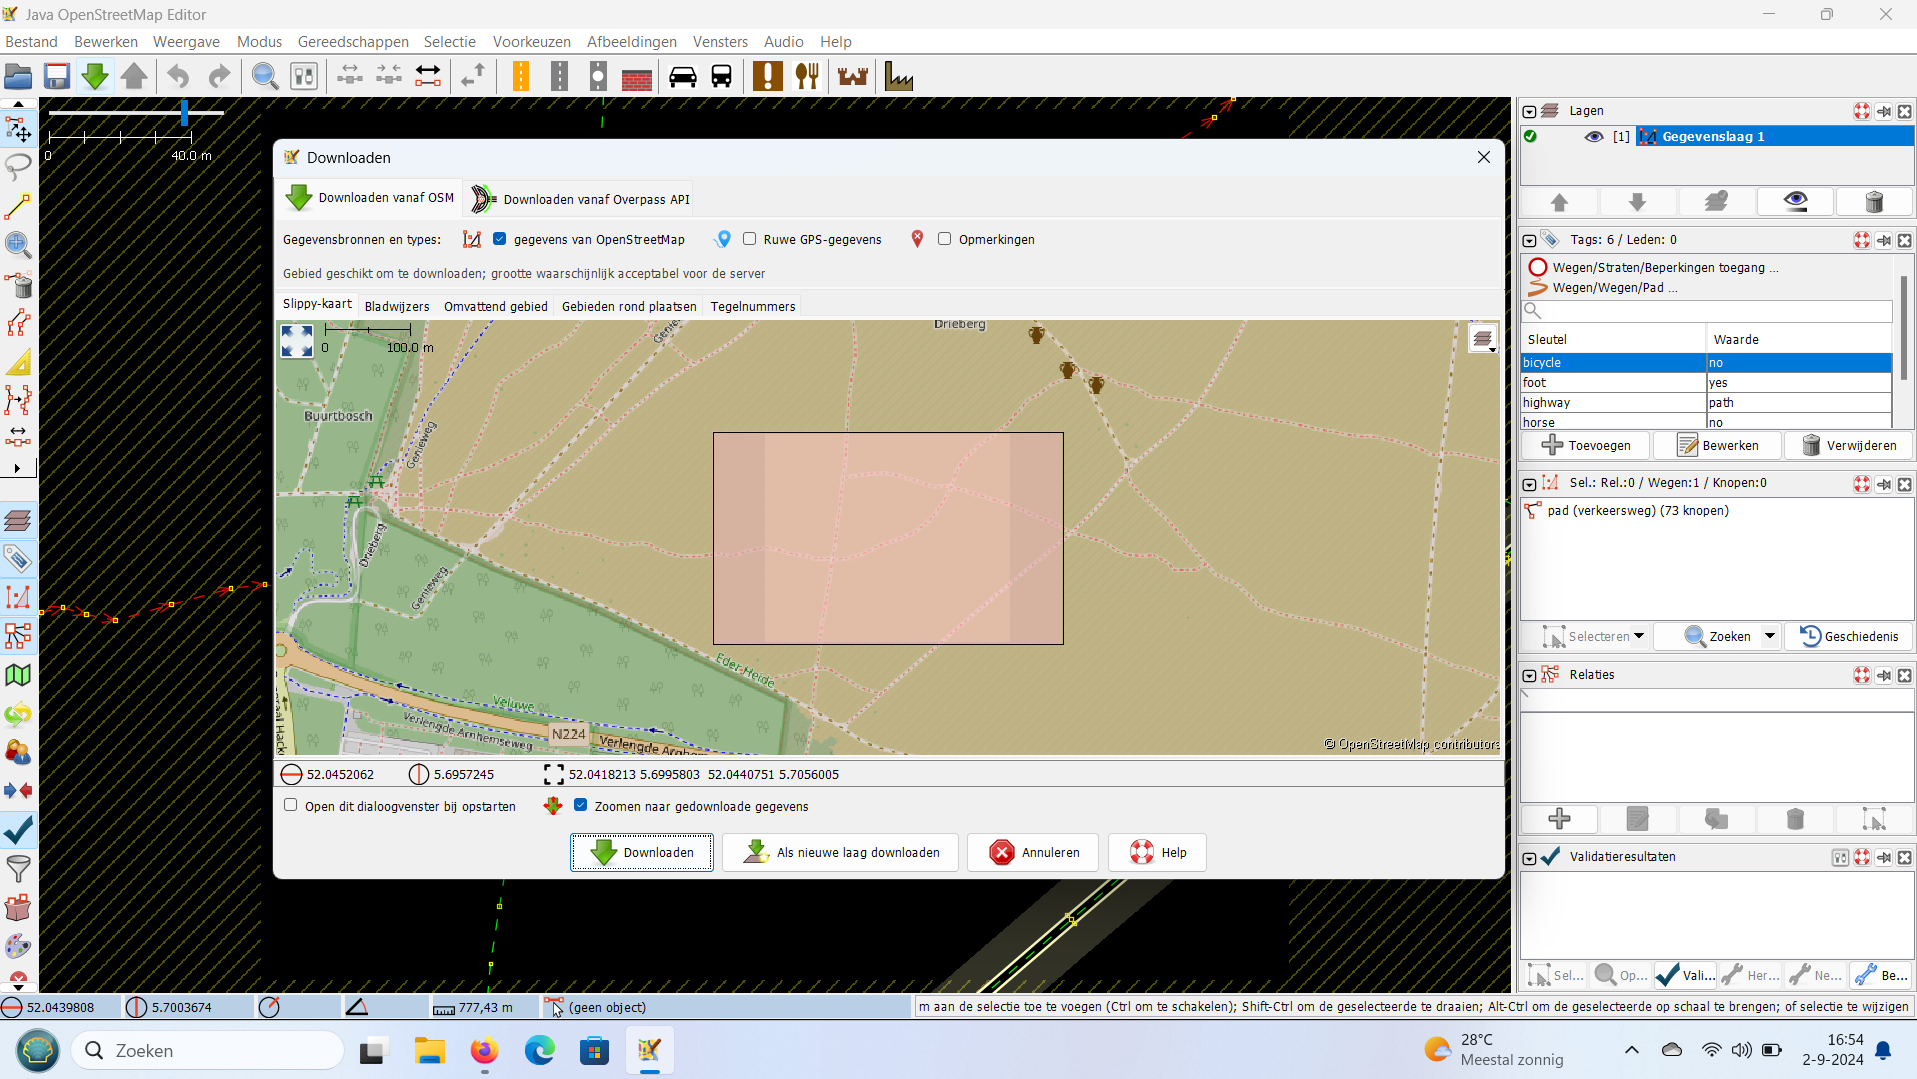The image size is (1917, 1079).
Task: Open the filter funnel sidebar icon
Action: [x=18, y=869]
